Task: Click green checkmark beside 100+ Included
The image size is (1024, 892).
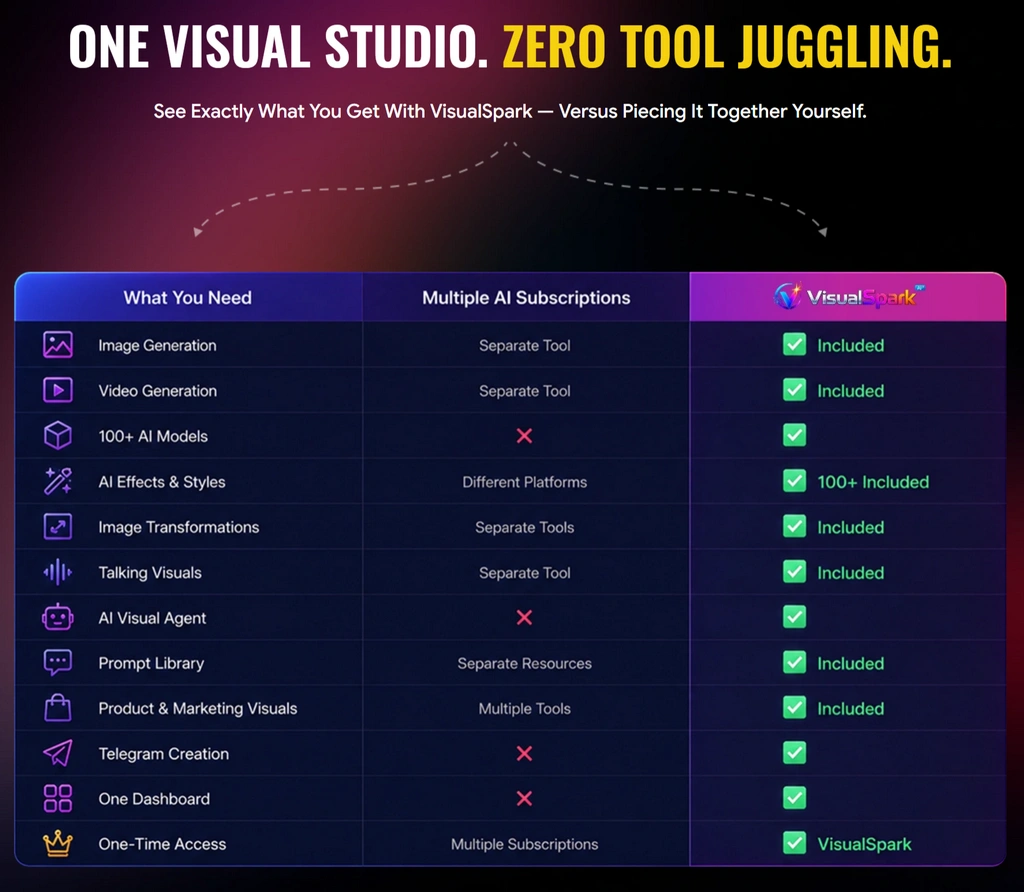Action: point(794,481)
